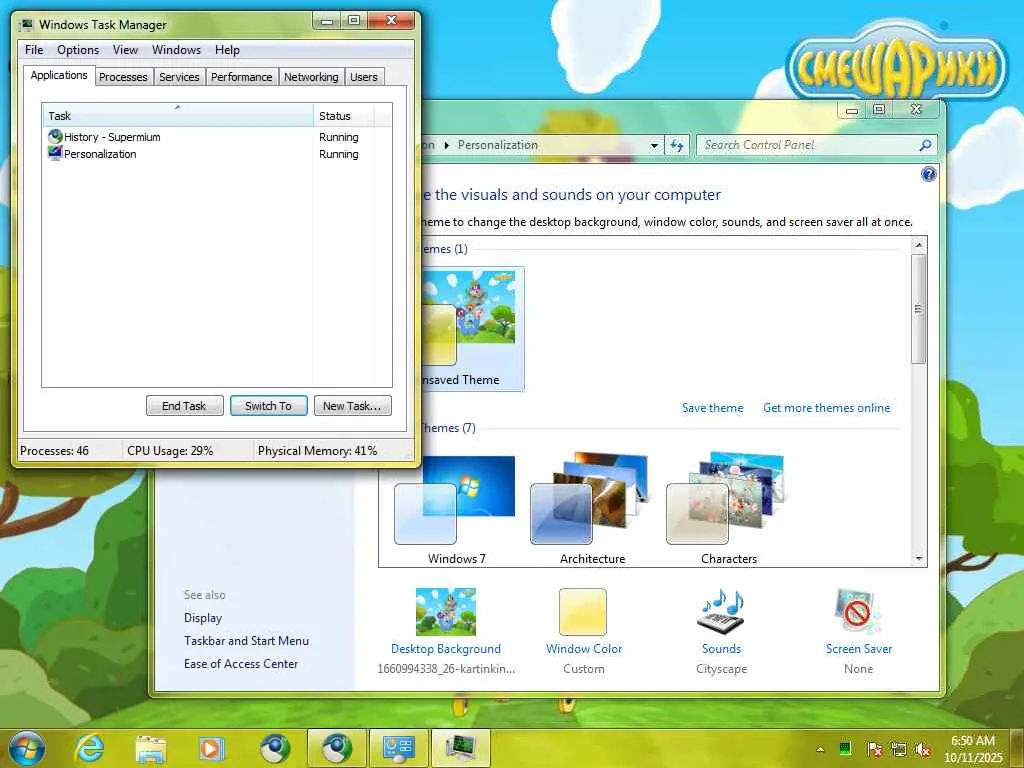
Task: Open Taskbar and Start Menu link
Action: 246,641
